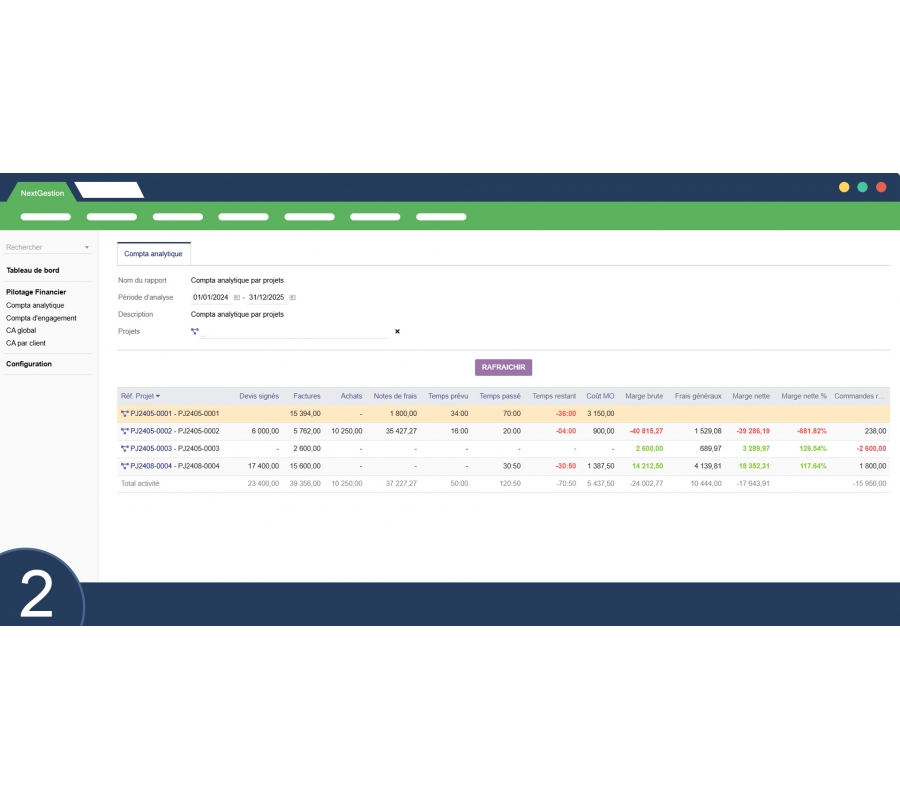Image resolution: width=900 pixels, height=800 pixels.
Task: Click the hierarchy icon in Projets field
Action: tap(195, 331)
